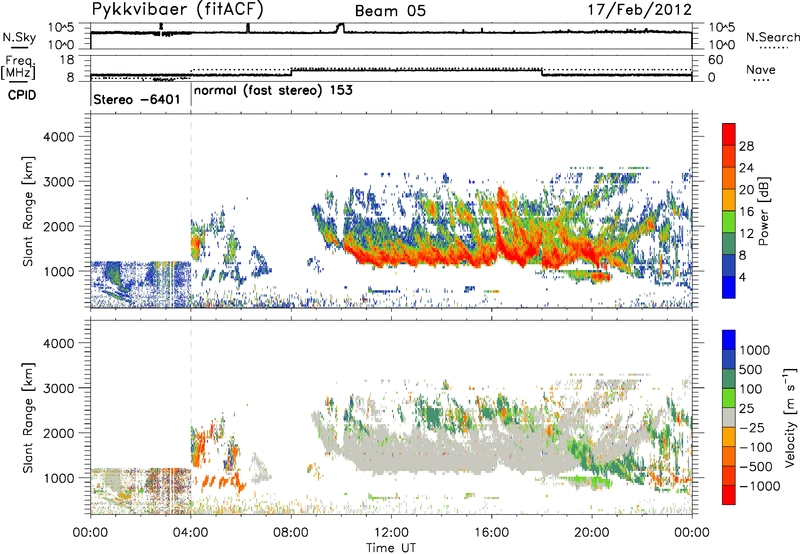Pick the gray -25 to 25 Velocity segment
The height and width of the screenshot is (554, 800).
pos(729,417)
